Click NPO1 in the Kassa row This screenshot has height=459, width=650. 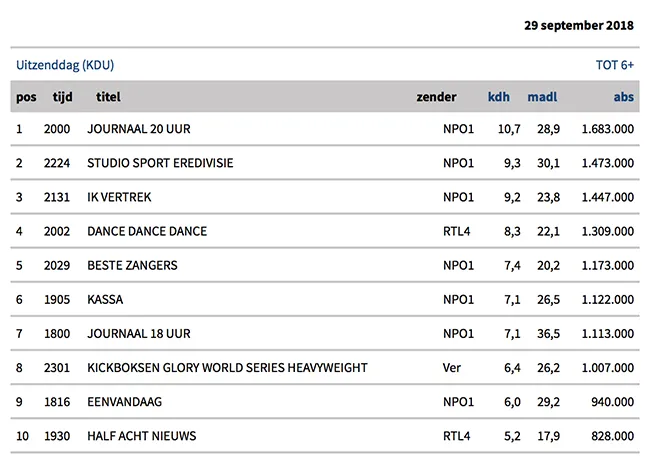pyautogui.click(x=458, y=299)
